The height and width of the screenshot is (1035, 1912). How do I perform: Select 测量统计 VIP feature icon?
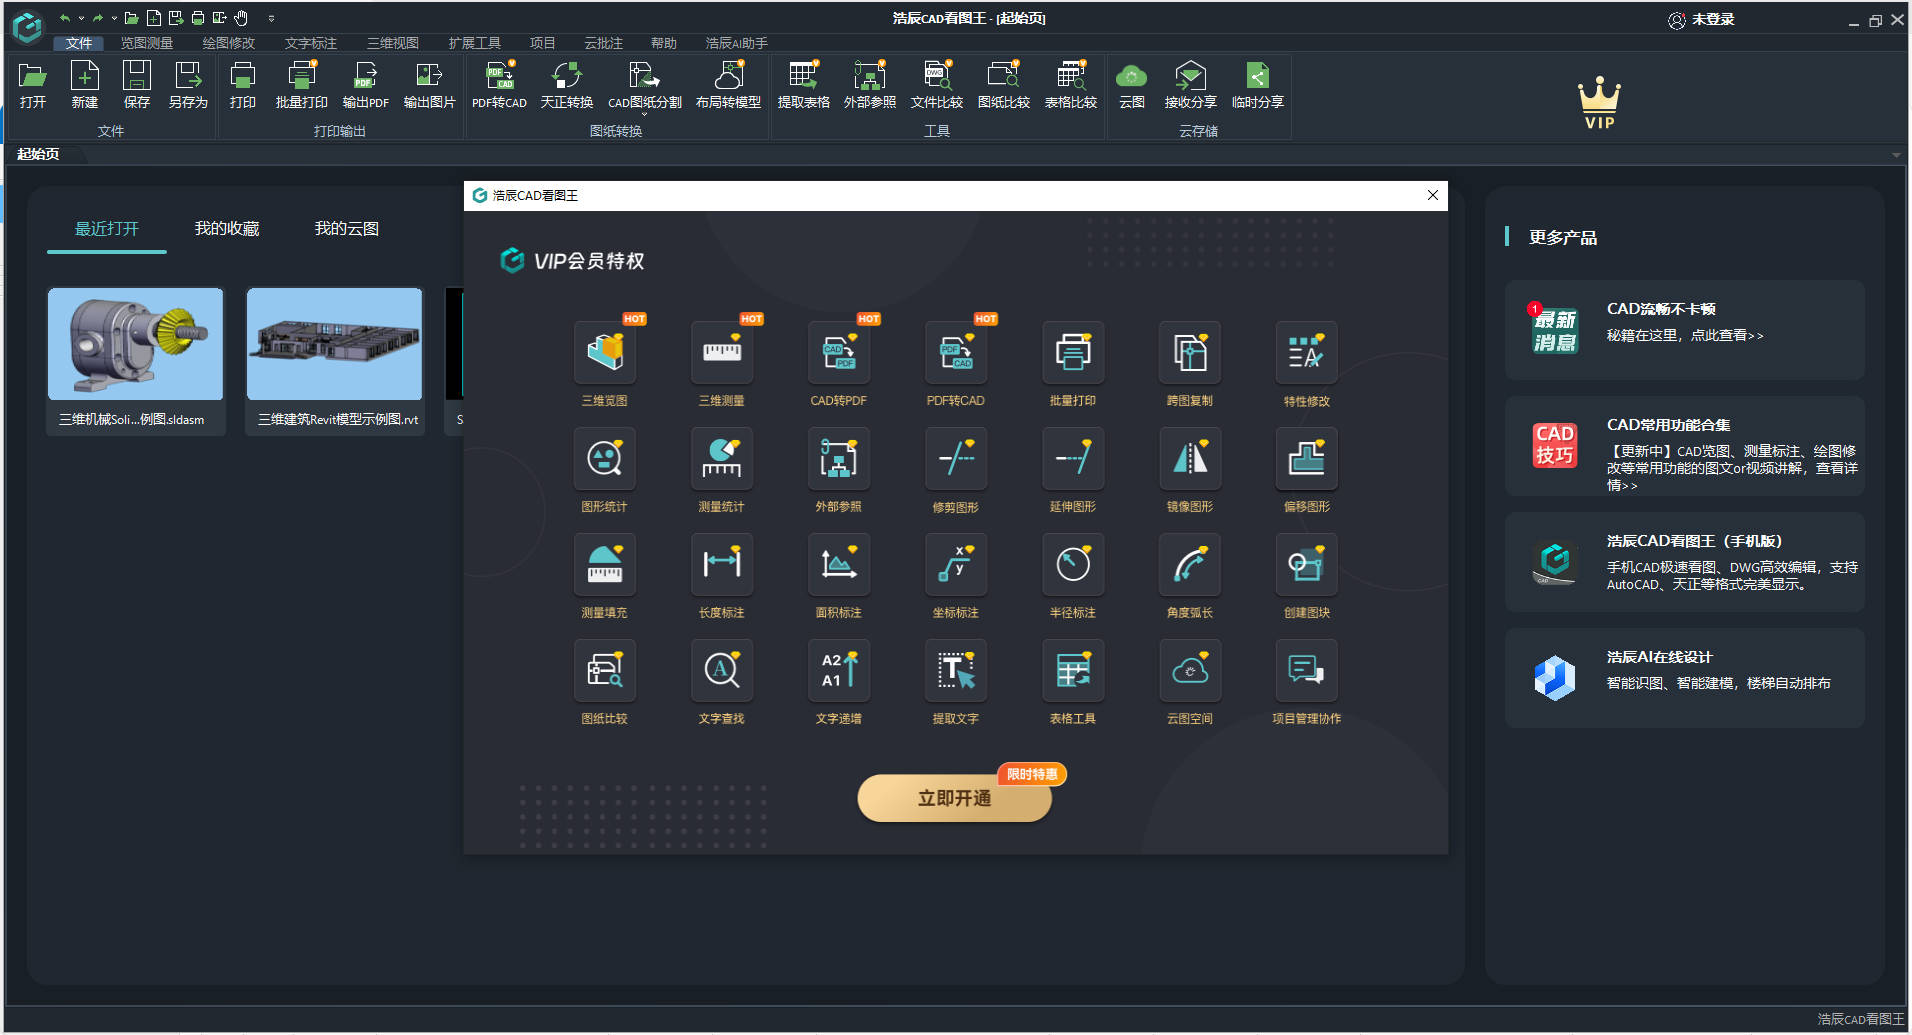pyautogui.click(x=722, y=458)
